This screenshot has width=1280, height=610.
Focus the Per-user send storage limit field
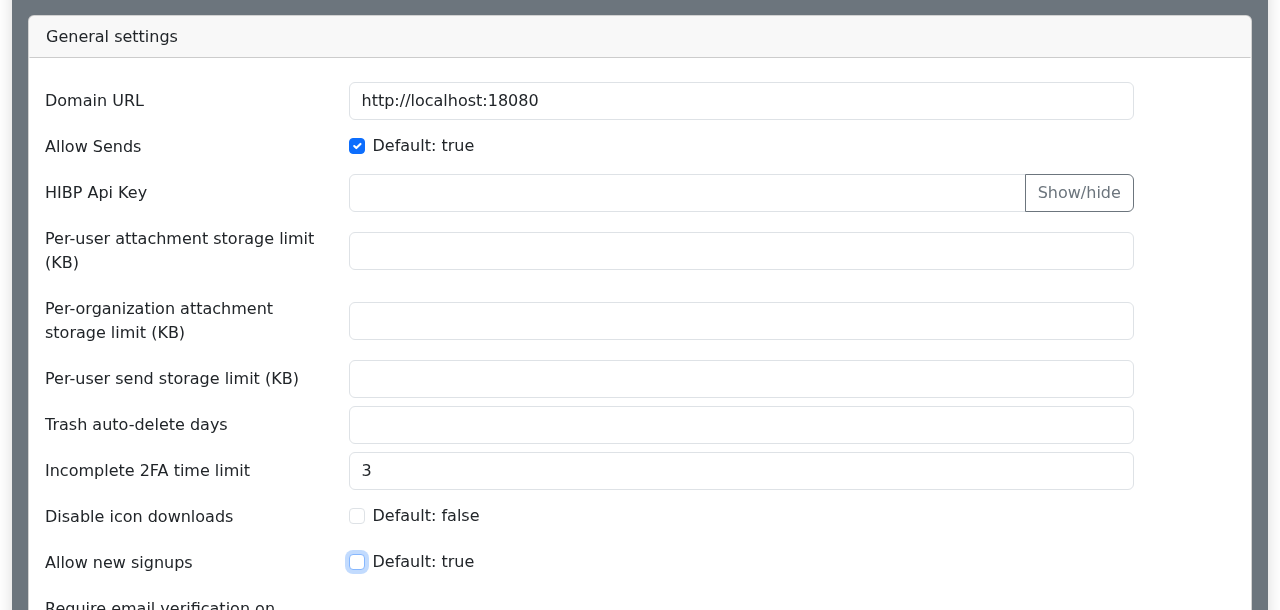point(741,379)
